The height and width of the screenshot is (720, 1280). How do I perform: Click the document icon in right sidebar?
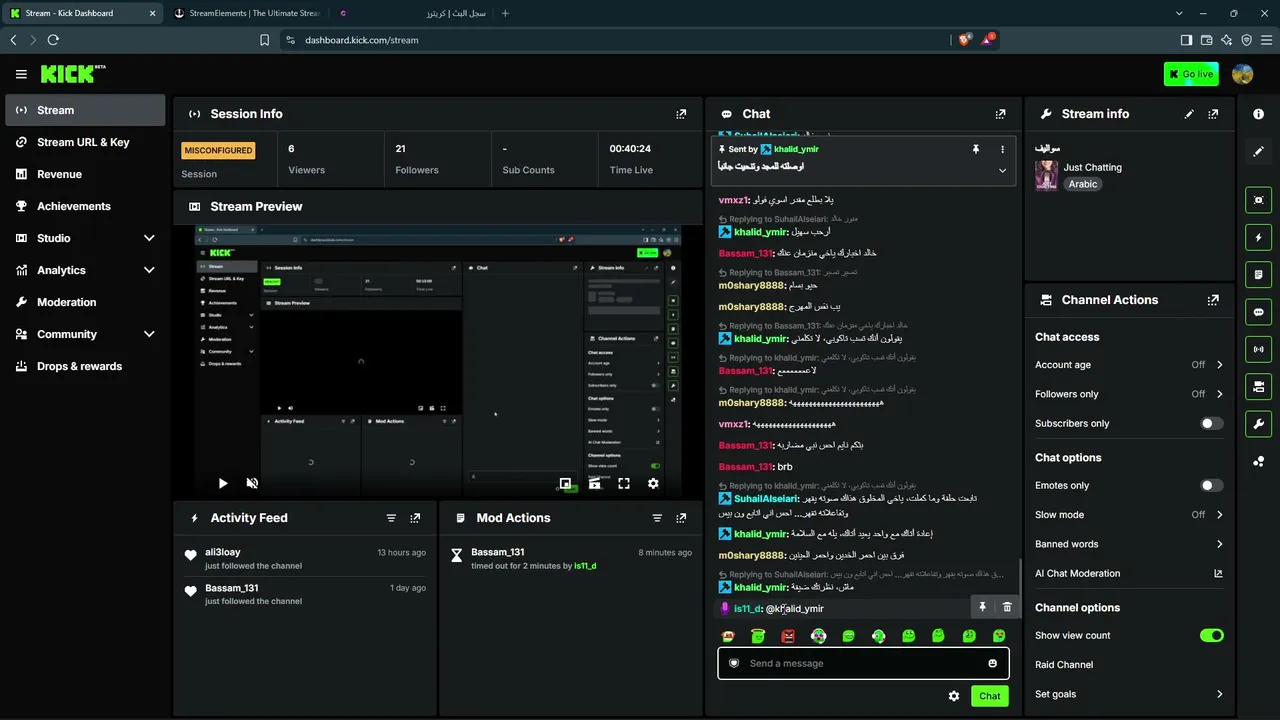click(x=1258, y=275)
